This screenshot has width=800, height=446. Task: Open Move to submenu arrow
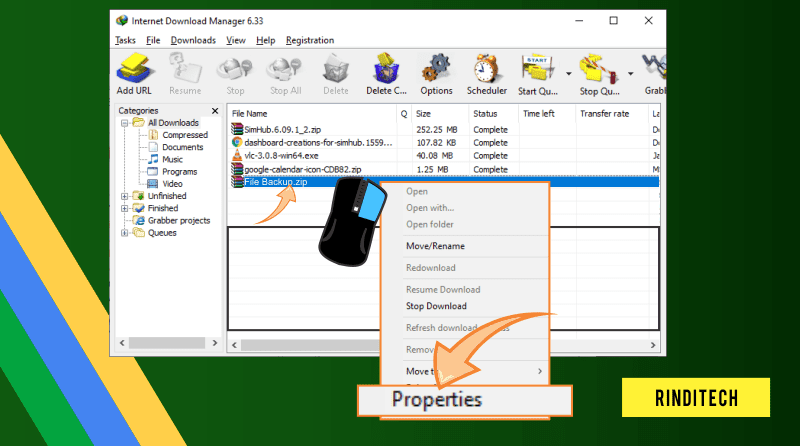[540, 371]
